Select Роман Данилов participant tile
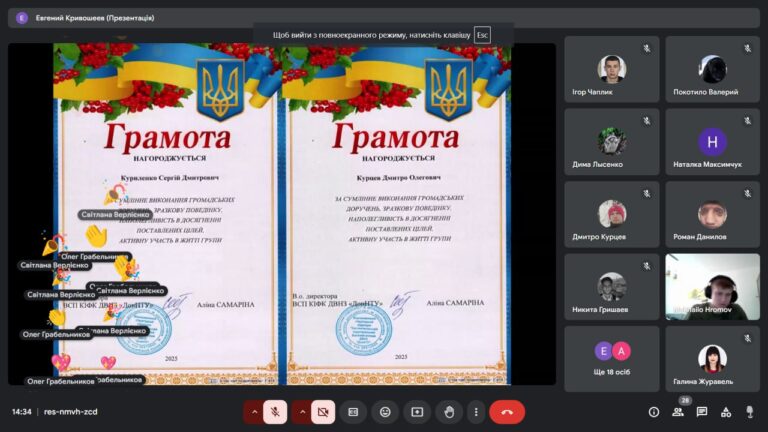Screen dimensions: 768x432 point(712,214)
